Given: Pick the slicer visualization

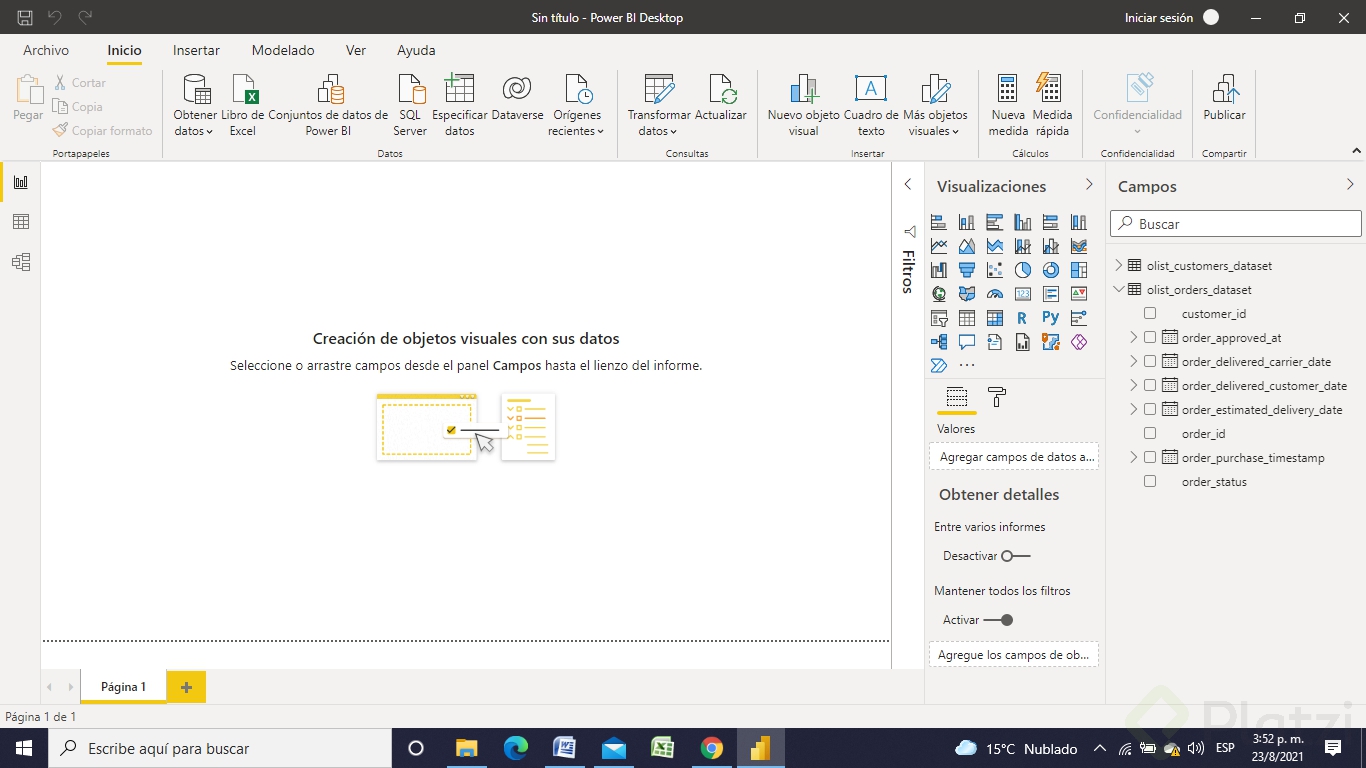Looking at the screenshot, I should pos(938,318).
